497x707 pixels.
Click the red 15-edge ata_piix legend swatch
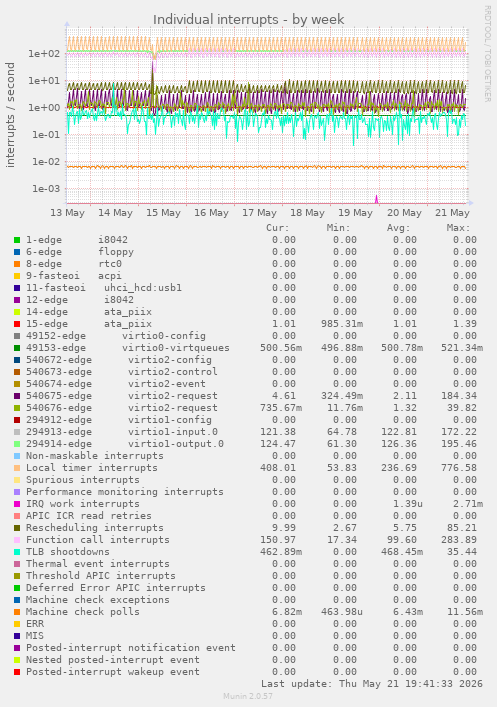pyautogui.click(x=17, y=324)
